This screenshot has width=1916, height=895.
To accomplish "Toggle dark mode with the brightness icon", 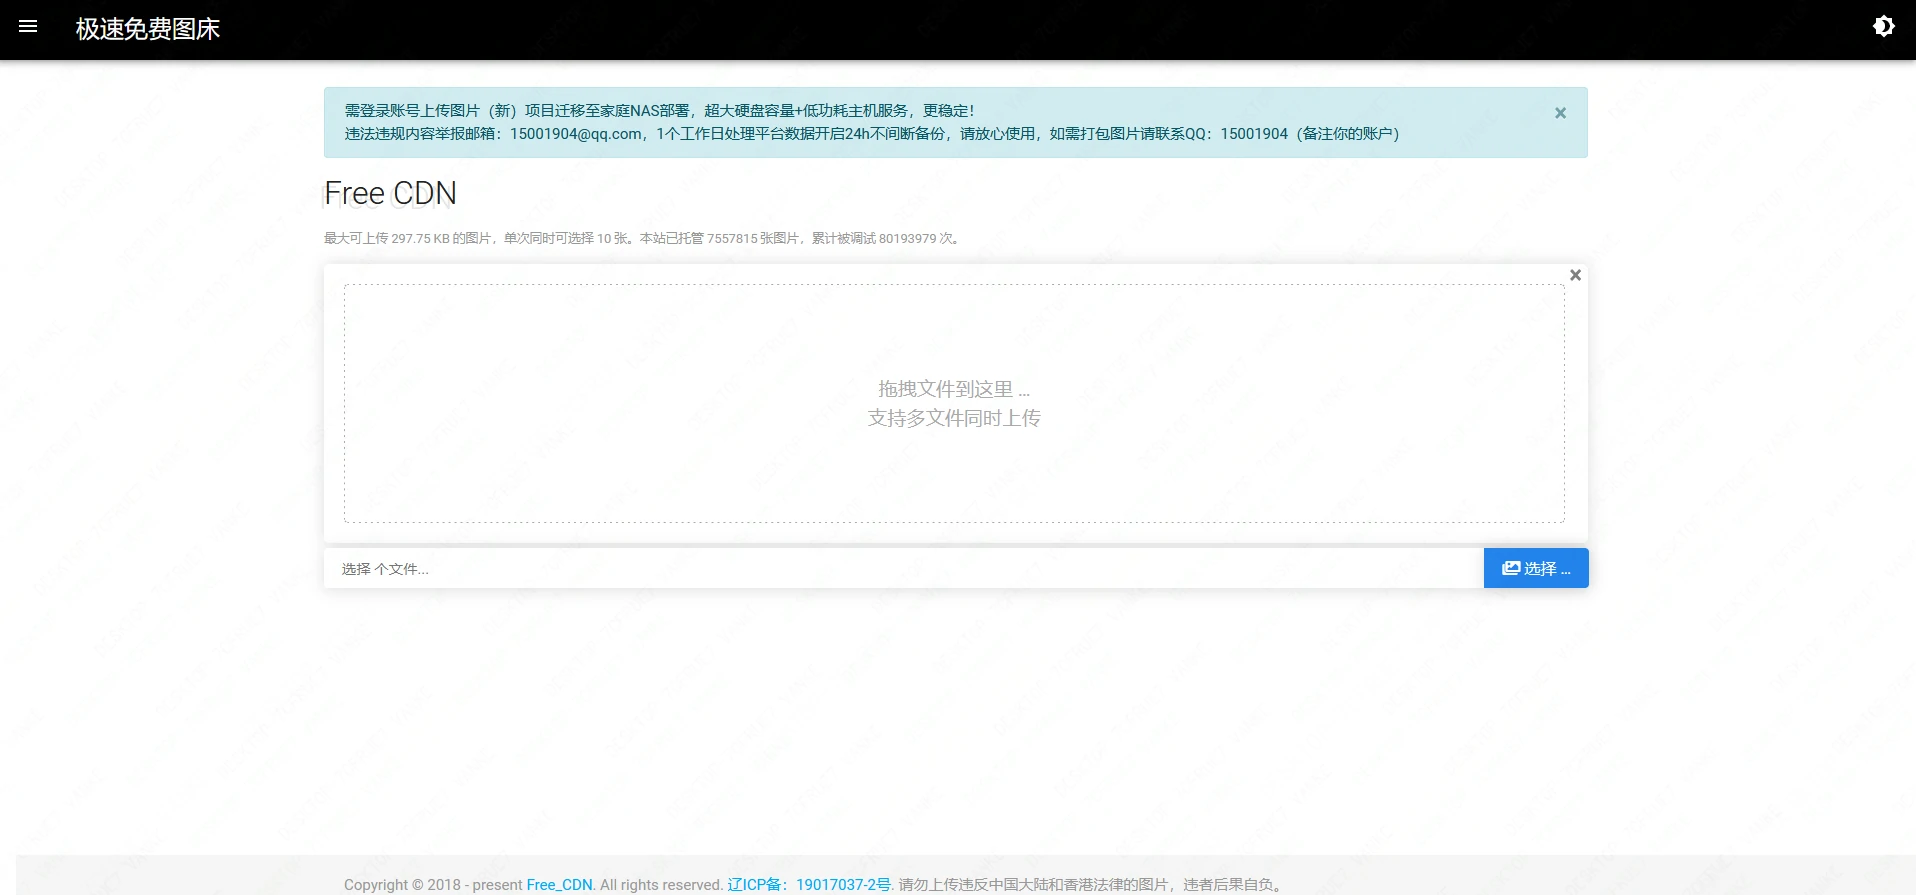I will 1883,27.
